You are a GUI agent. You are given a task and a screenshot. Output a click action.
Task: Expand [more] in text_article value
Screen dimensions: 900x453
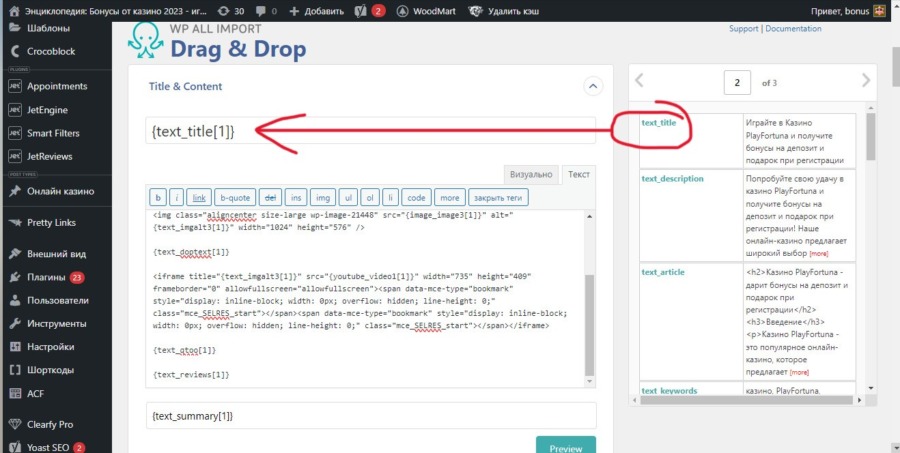799,373
